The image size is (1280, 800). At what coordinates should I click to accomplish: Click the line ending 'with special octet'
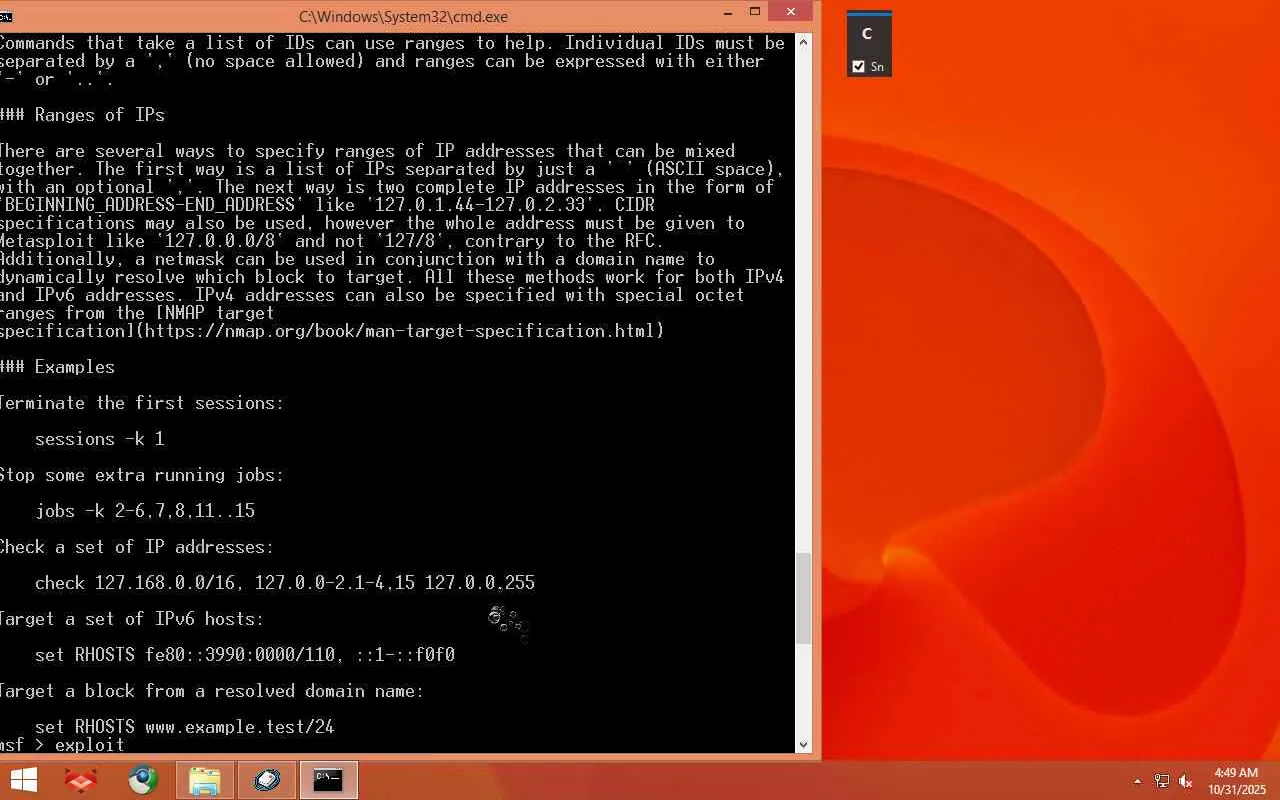(x=372, y=295)
